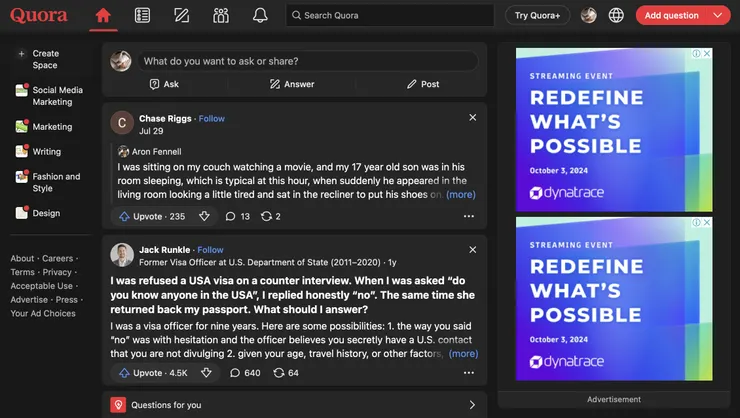Click the Try Quora+ button
This screenshot has width=740, height=418.
pyautogui.click(x=537, y=16)
